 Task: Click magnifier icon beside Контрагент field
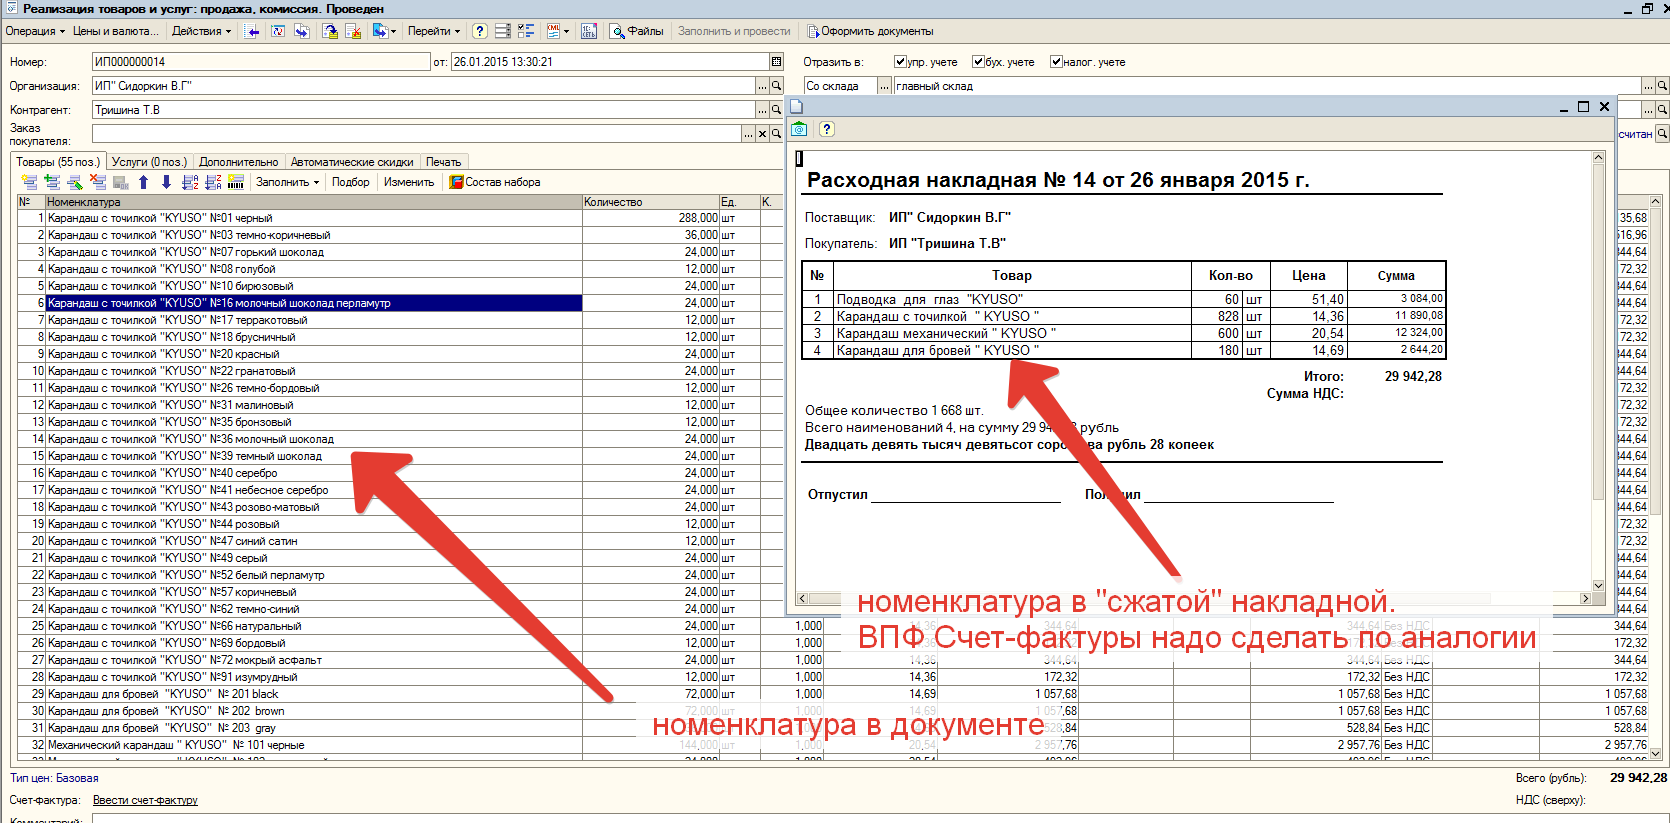coord(776,110)
